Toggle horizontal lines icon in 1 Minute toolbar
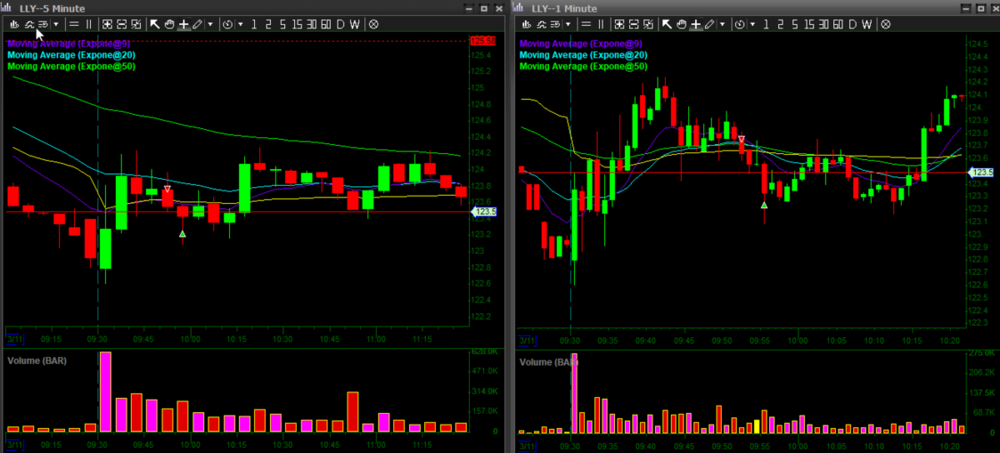Image resolution: width=1000 pixels, height=453 pixels. [x=587, y=23]
